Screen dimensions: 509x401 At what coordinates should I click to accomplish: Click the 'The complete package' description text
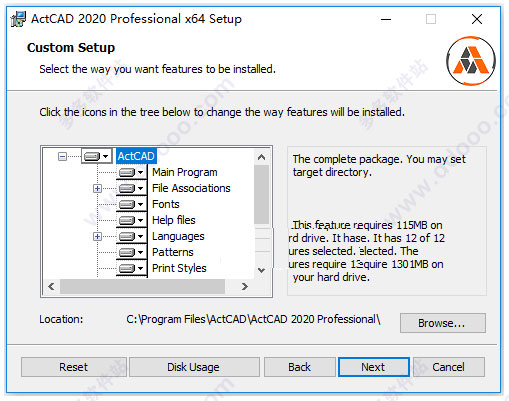point(379,166)
